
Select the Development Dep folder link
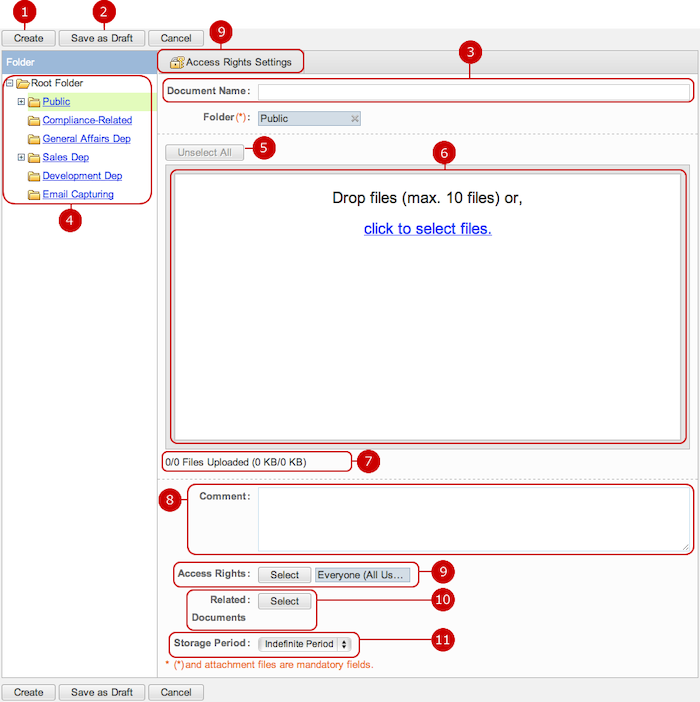point(82,176)
